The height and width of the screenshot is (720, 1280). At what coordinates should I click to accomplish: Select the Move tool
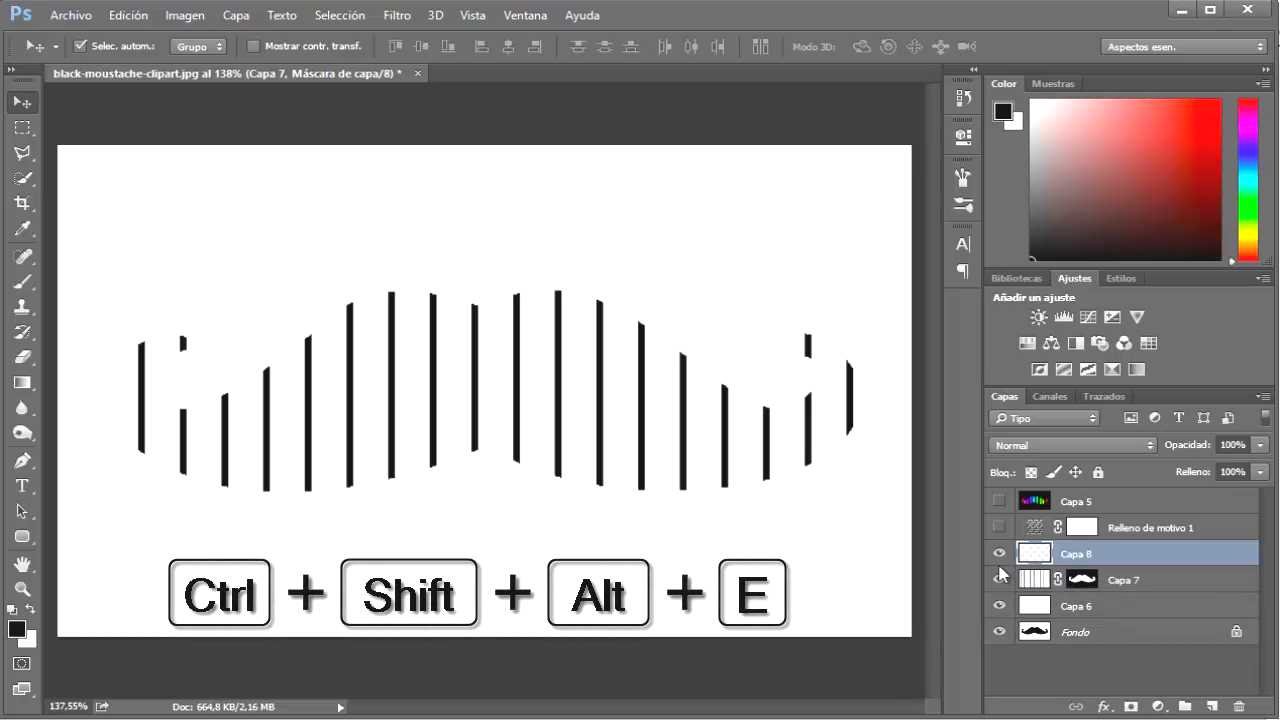pos(22,102)
